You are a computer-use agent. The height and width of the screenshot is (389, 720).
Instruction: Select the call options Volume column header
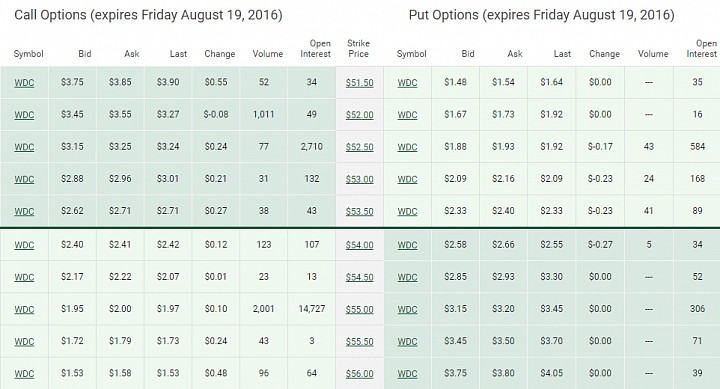[268, 54]
